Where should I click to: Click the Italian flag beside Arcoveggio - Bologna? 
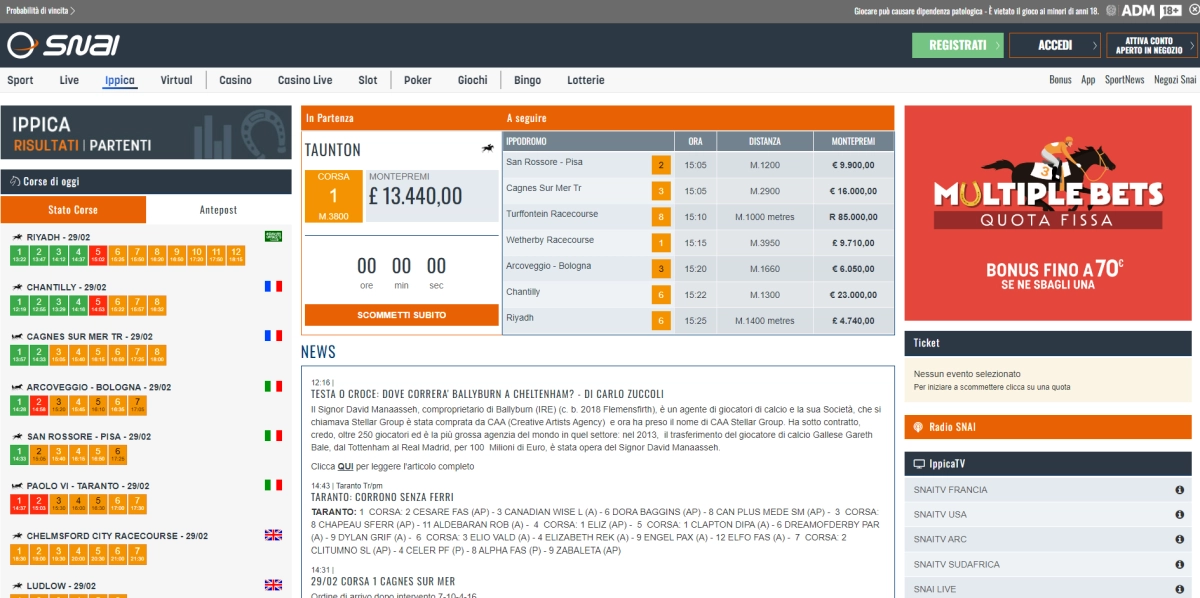[273, 386]
